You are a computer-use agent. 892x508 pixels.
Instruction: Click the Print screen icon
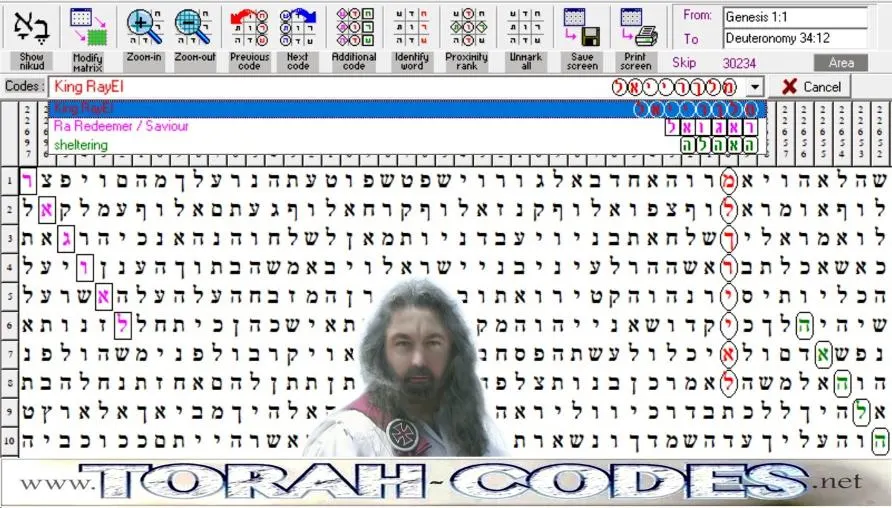(637, 27)
